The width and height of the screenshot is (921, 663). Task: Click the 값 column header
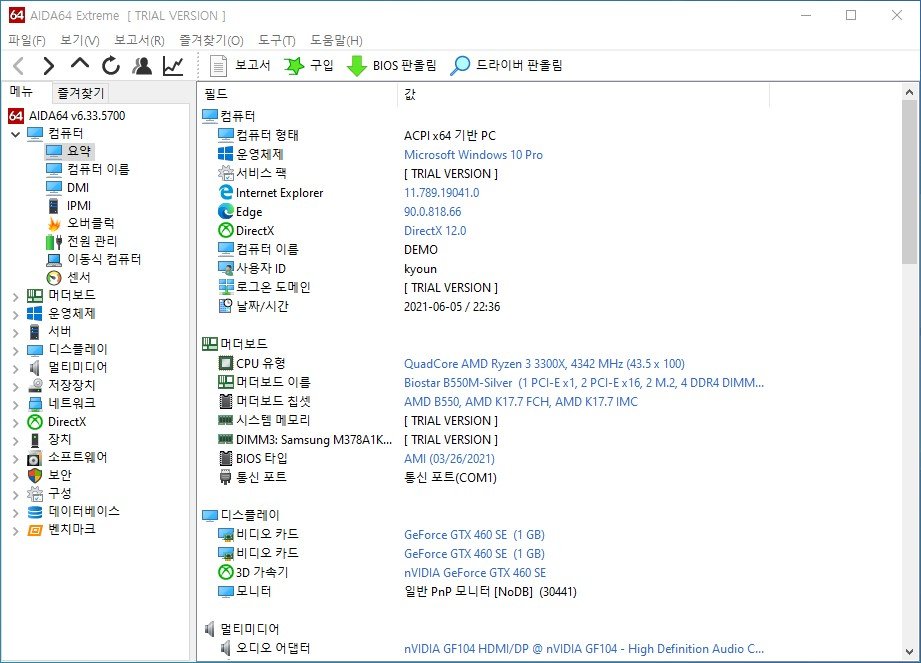tap(584, 94)
